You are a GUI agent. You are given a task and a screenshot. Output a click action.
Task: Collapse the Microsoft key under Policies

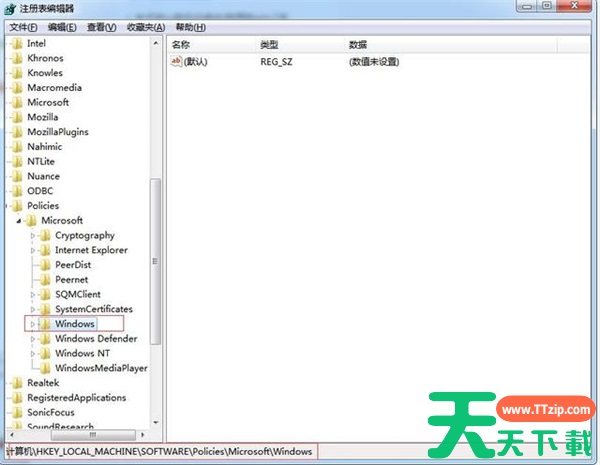(x=19, y=220)
